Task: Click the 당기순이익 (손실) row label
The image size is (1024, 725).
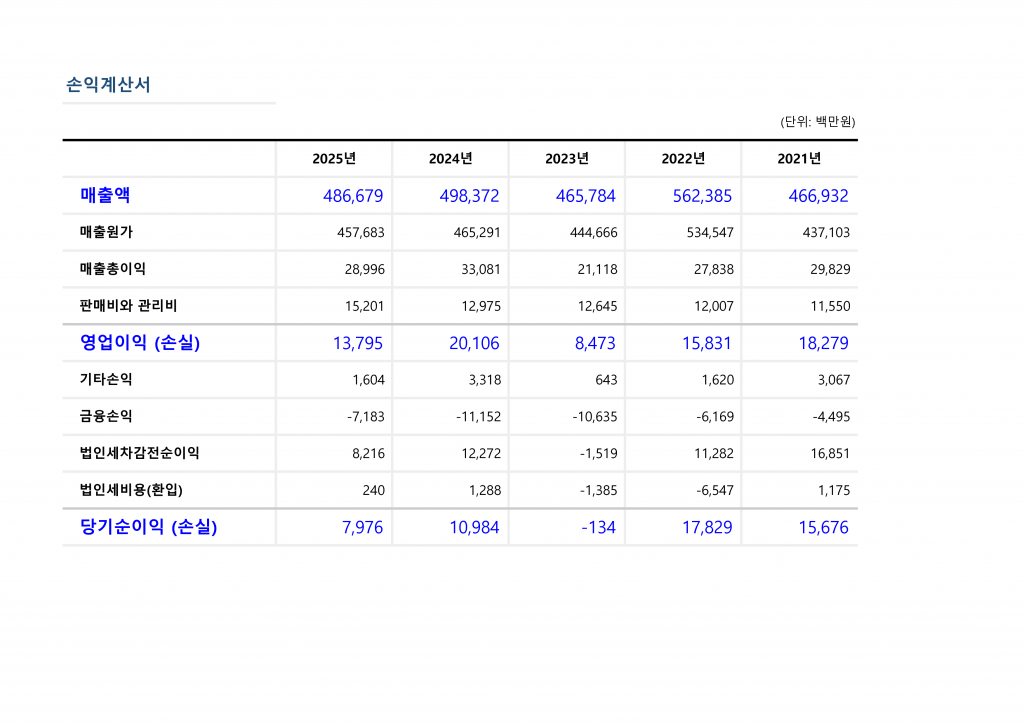Action: [148, 527]
